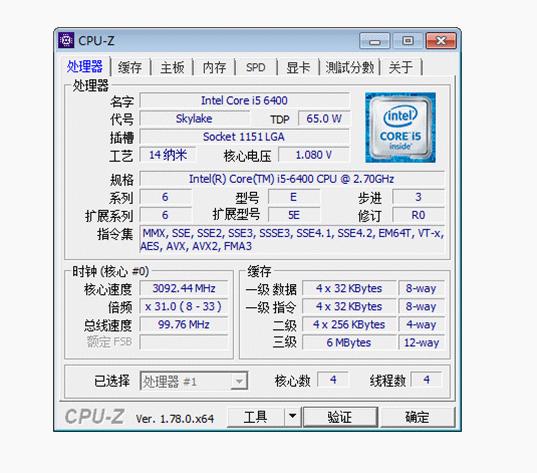The width and height of the screenshot is (537, 473).
Task: Click the 验证 button
Action: [x=340, y=417]
